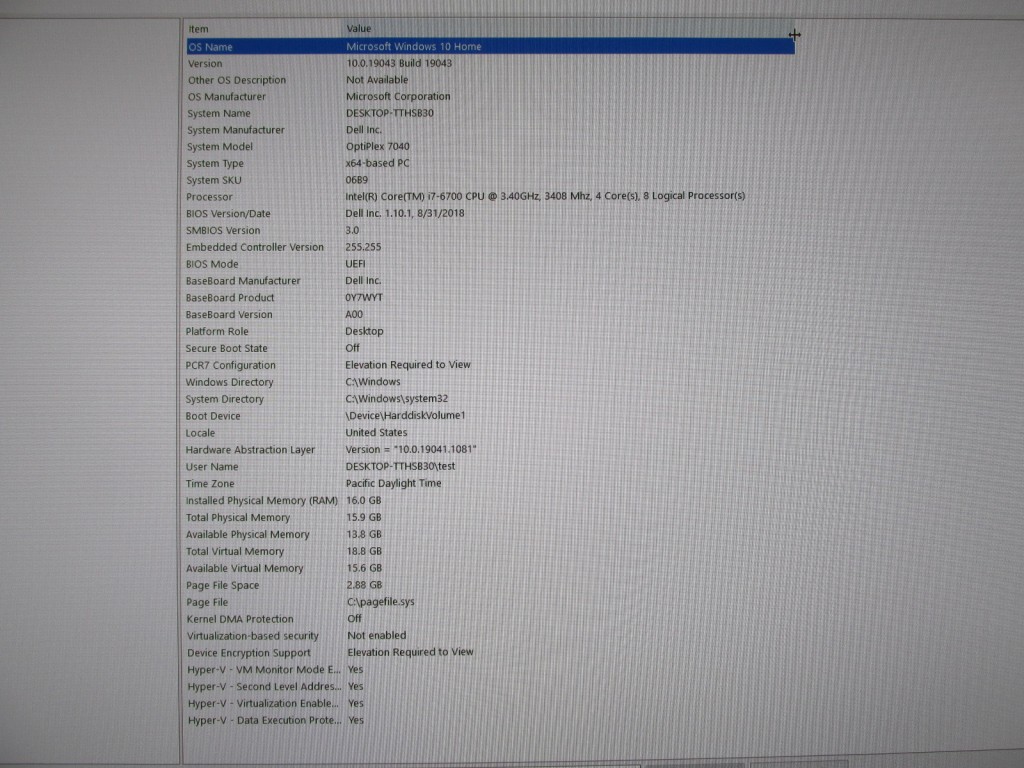1024x768 pixels.
Task: Select the Available Virtual Memory row
Action: [x=490, y=569]
